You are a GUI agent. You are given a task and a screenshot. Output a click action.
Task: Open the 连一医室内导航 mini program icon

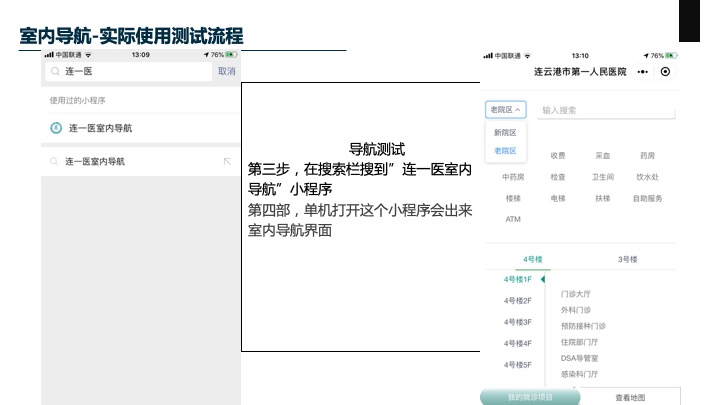coord(56,128)
